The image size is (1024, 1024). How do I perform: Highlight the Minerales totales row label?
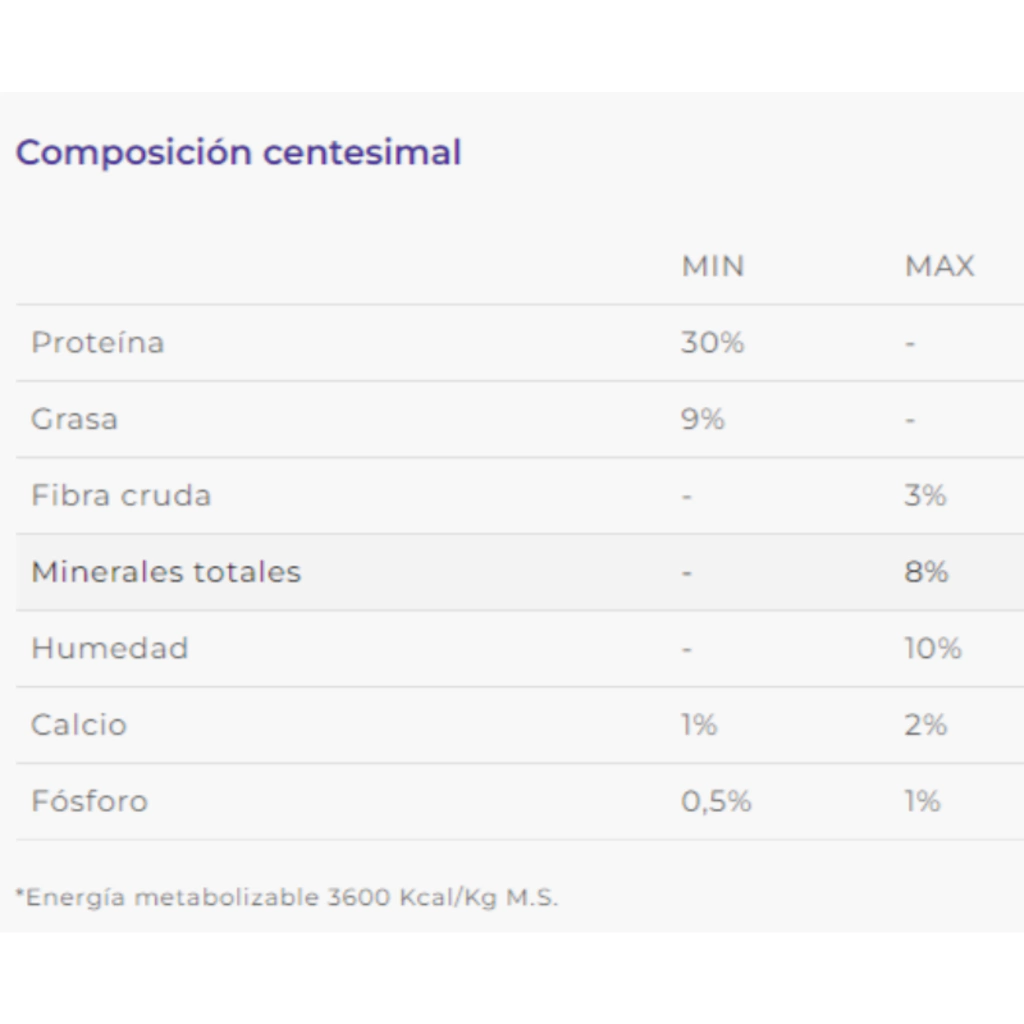pos(166,572)
